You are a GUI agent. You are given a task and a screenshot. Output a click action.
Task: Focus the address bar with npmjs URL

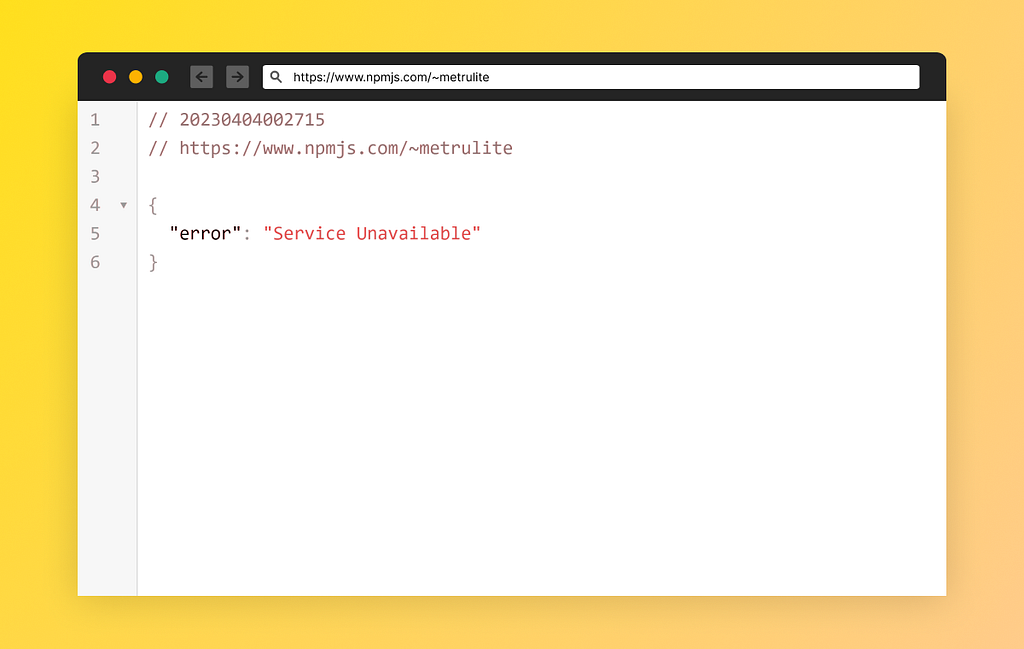(591, 77)
